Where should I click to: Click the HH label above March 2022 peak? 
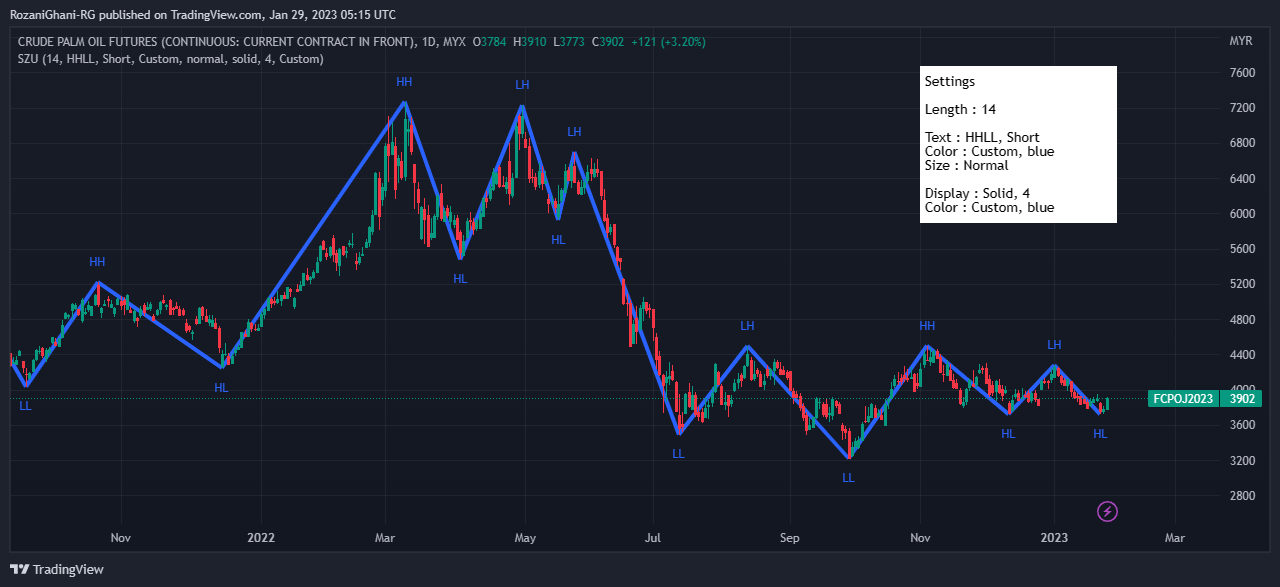click(x=404, y=82)
